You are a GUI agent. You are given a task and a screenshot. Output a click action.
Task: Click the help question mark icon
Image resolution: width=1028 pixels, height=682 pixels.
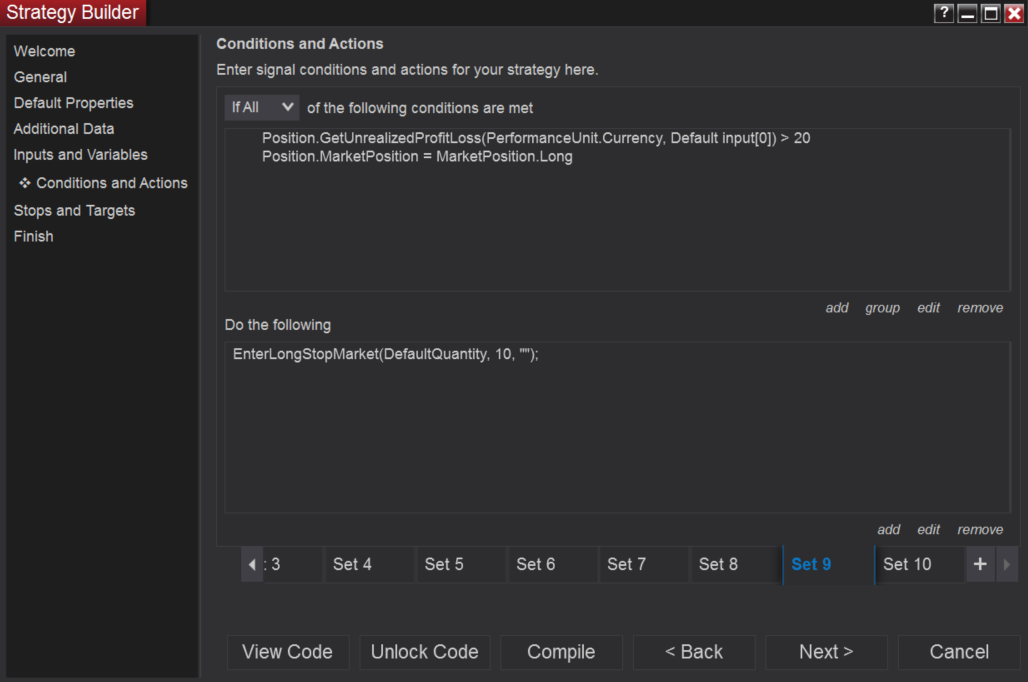point(943,13)
